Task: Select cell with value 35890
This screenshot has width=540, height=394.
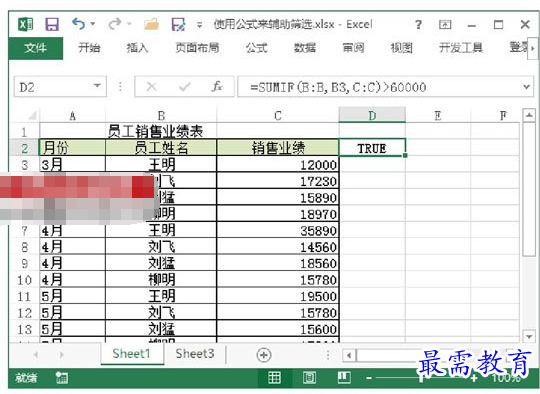Action: point(278,230)
